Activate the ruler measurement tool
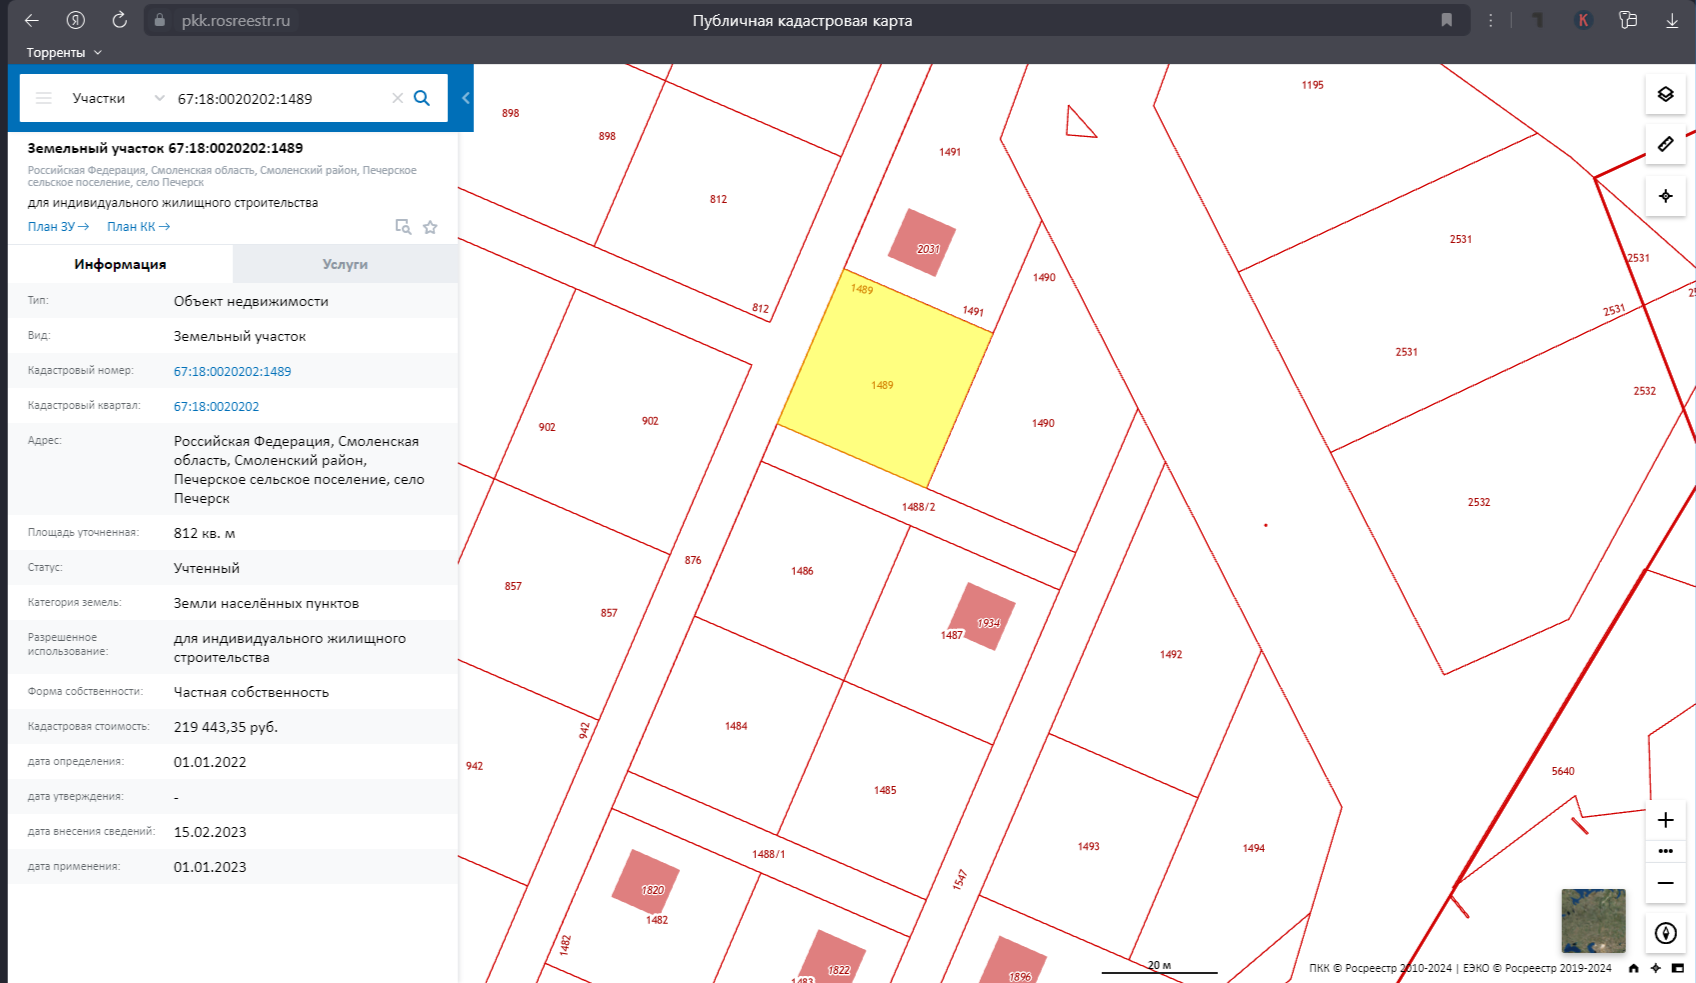 [x=1666, y=144]
